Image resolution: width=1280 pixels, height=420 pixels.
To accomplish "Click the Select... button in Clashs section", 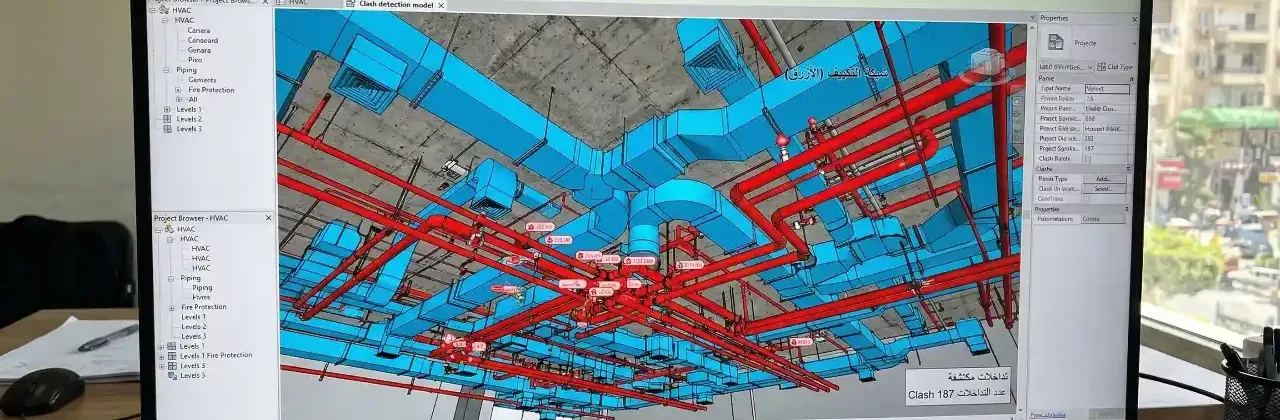I will pos(1103,188).
